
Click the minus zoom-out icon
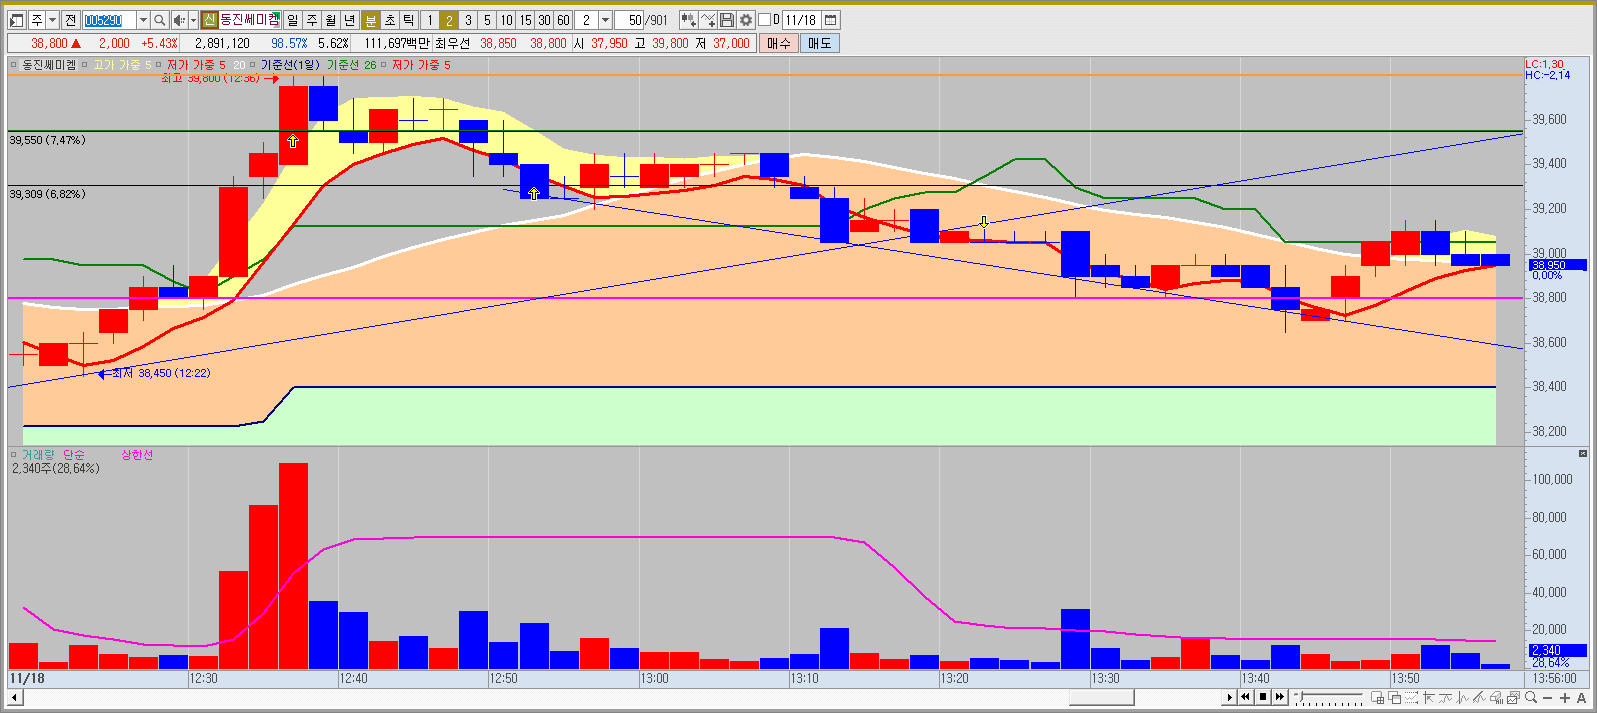[x=1547, y=697]
